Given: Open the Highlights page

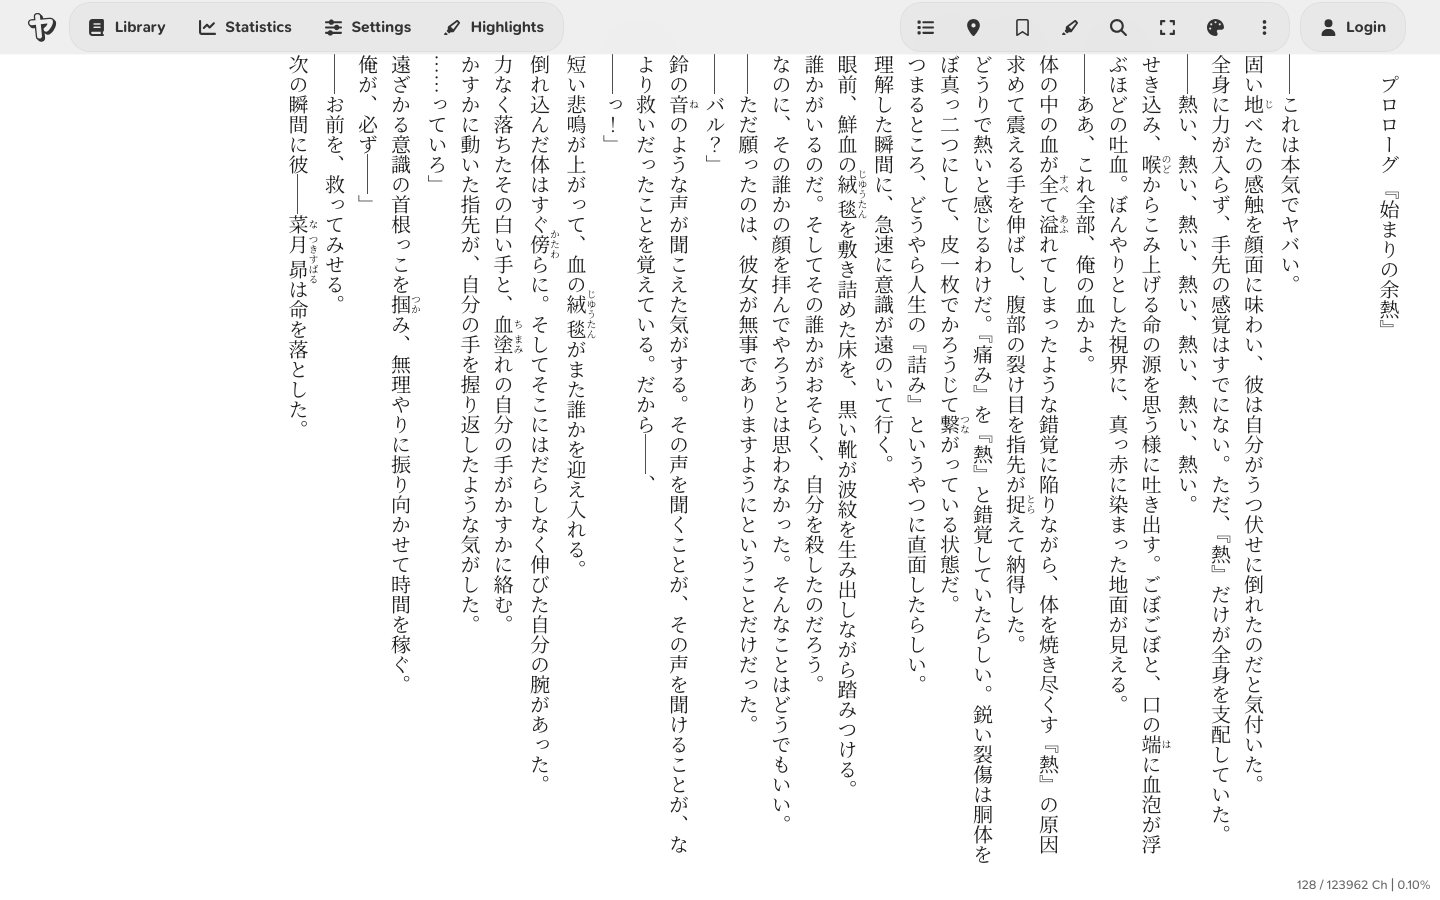Looking at the screenshot, I should [x=494, y=27].
